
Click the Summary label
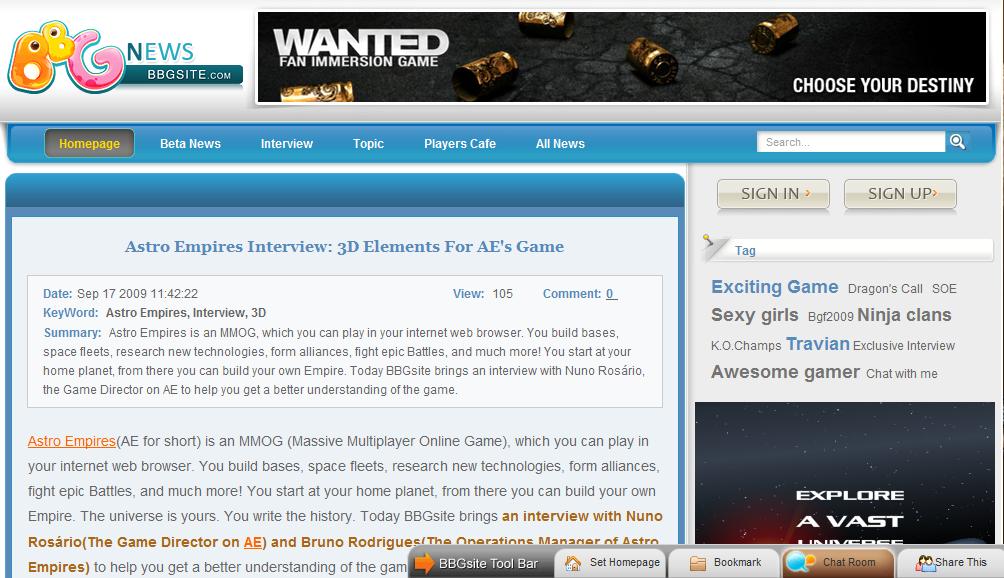click(x=72, y=333)
